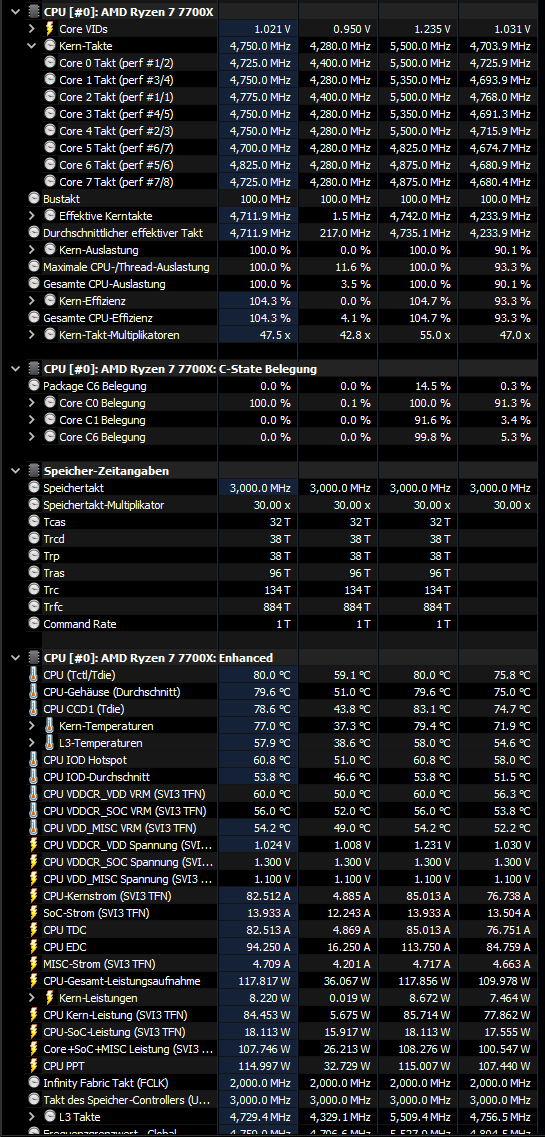Click the lightning icon of CPU EDC
Image resolution: width=545 pixels, height=1137 pixels.
point(33,947)
